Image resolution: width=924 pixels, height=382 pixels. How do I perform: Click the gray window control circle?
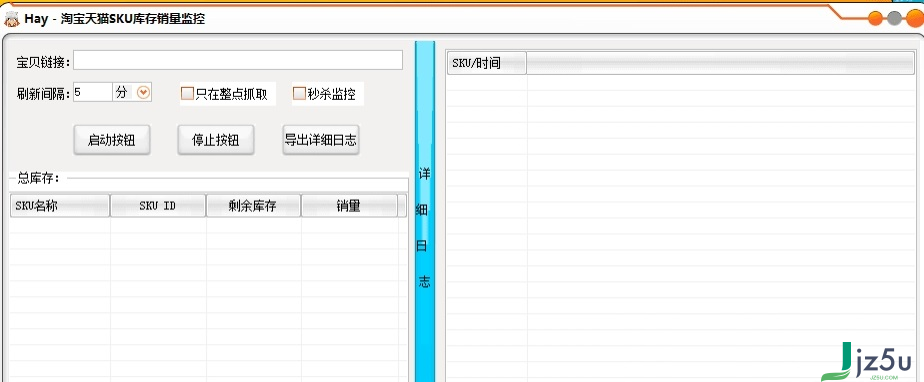tap(895, 19)
